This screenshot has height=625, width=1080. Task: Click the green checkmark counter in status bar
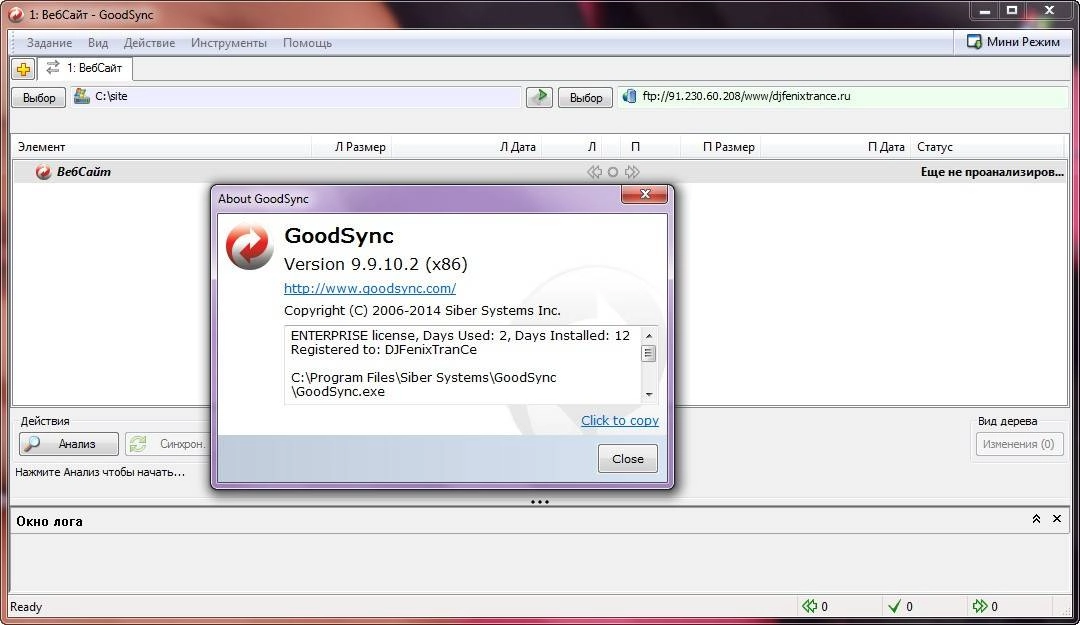pyautogui.click(x=894, y=606)
